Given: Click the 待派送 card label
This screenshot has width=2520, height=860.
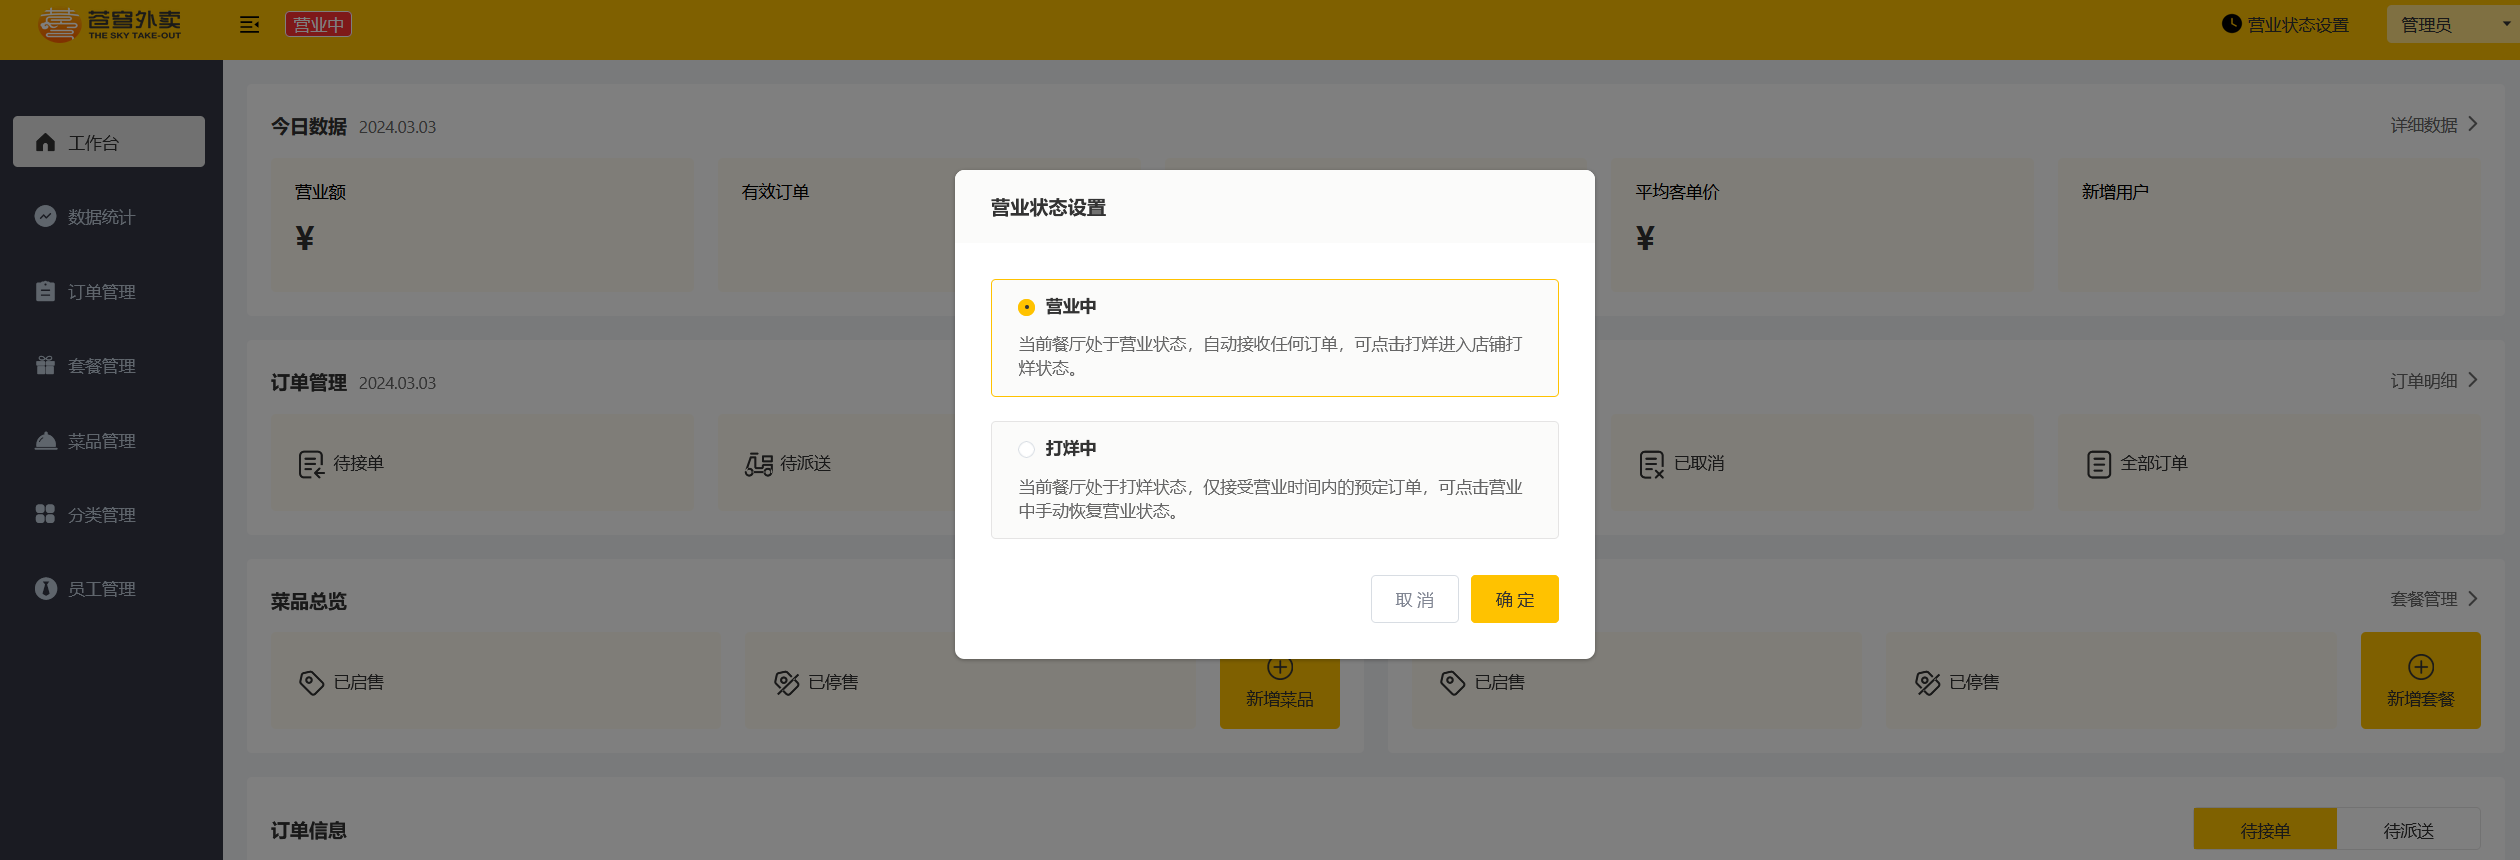Looking at the screenshot, I should pyautogui.click(x=805, y=463).
